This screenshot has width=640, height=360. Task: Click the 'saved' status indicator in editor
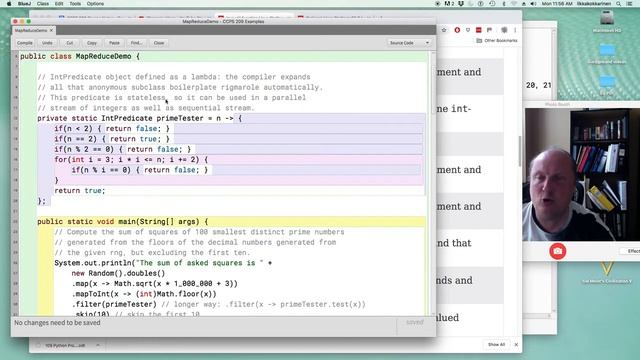(415, 322)
